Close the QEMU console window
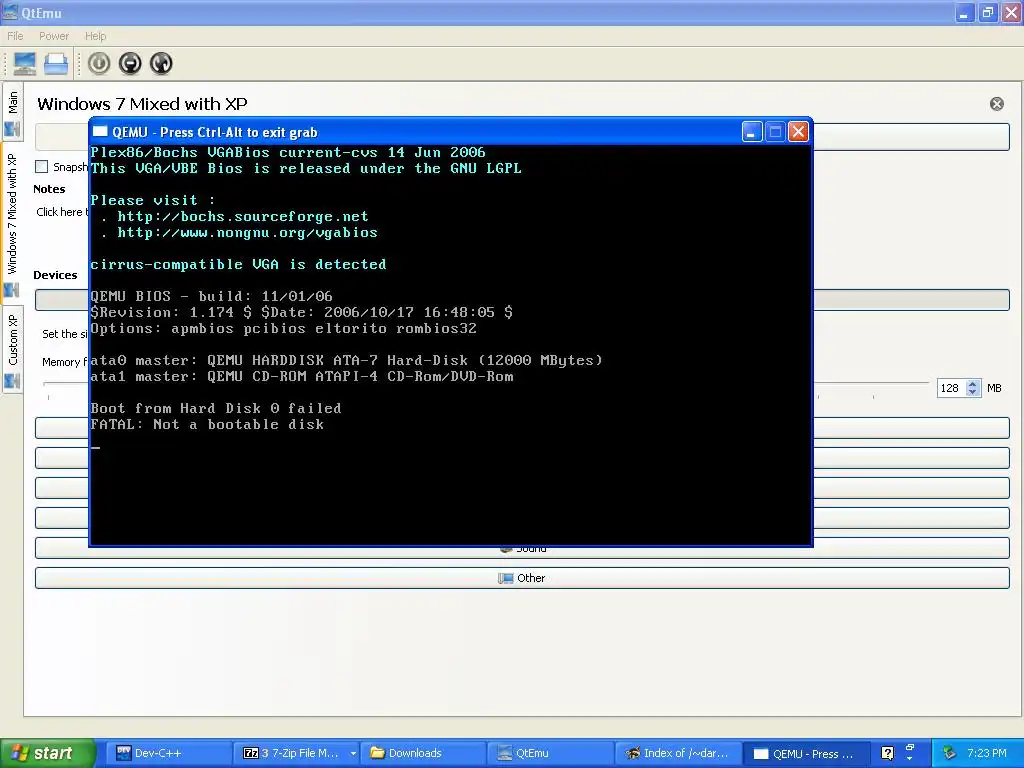The height and width of the screenshot is (768, 1024). [x=798, y=133]
